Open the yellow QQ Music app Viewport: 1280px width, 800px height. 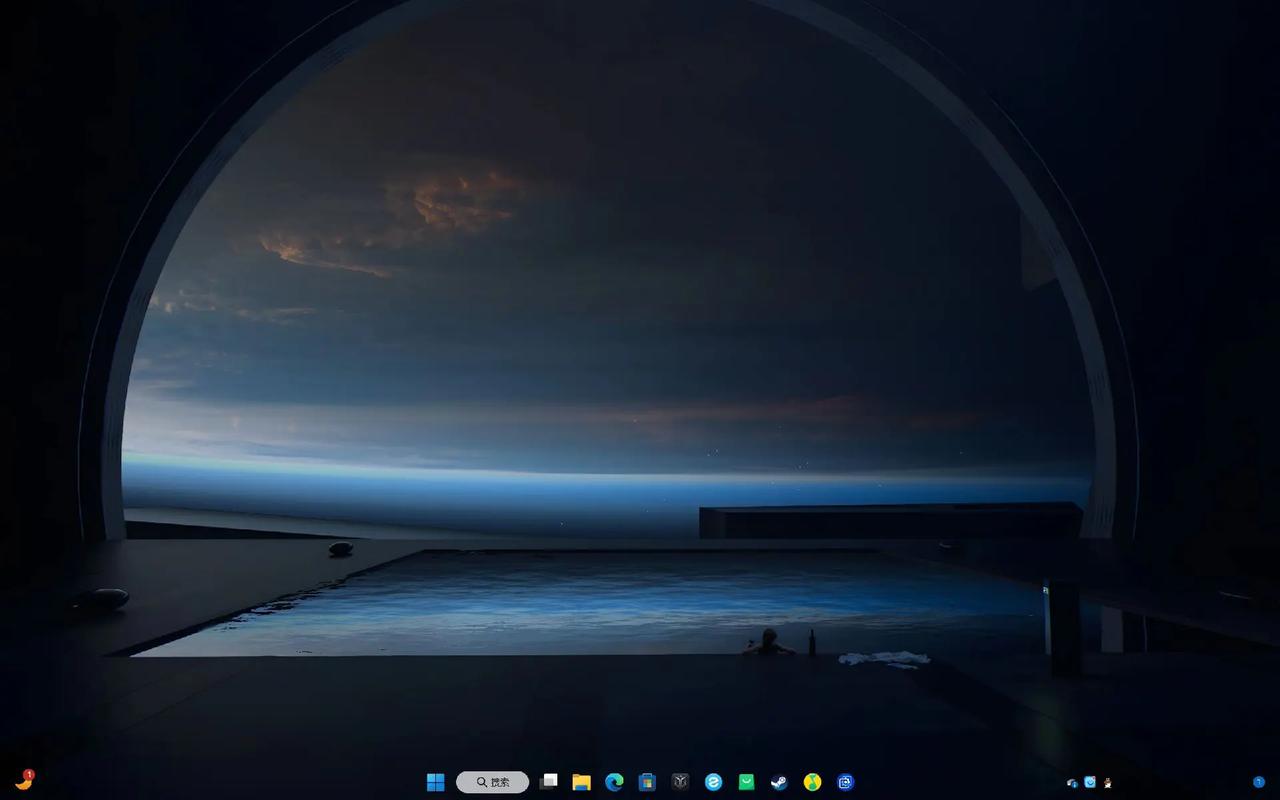(812, 782)
